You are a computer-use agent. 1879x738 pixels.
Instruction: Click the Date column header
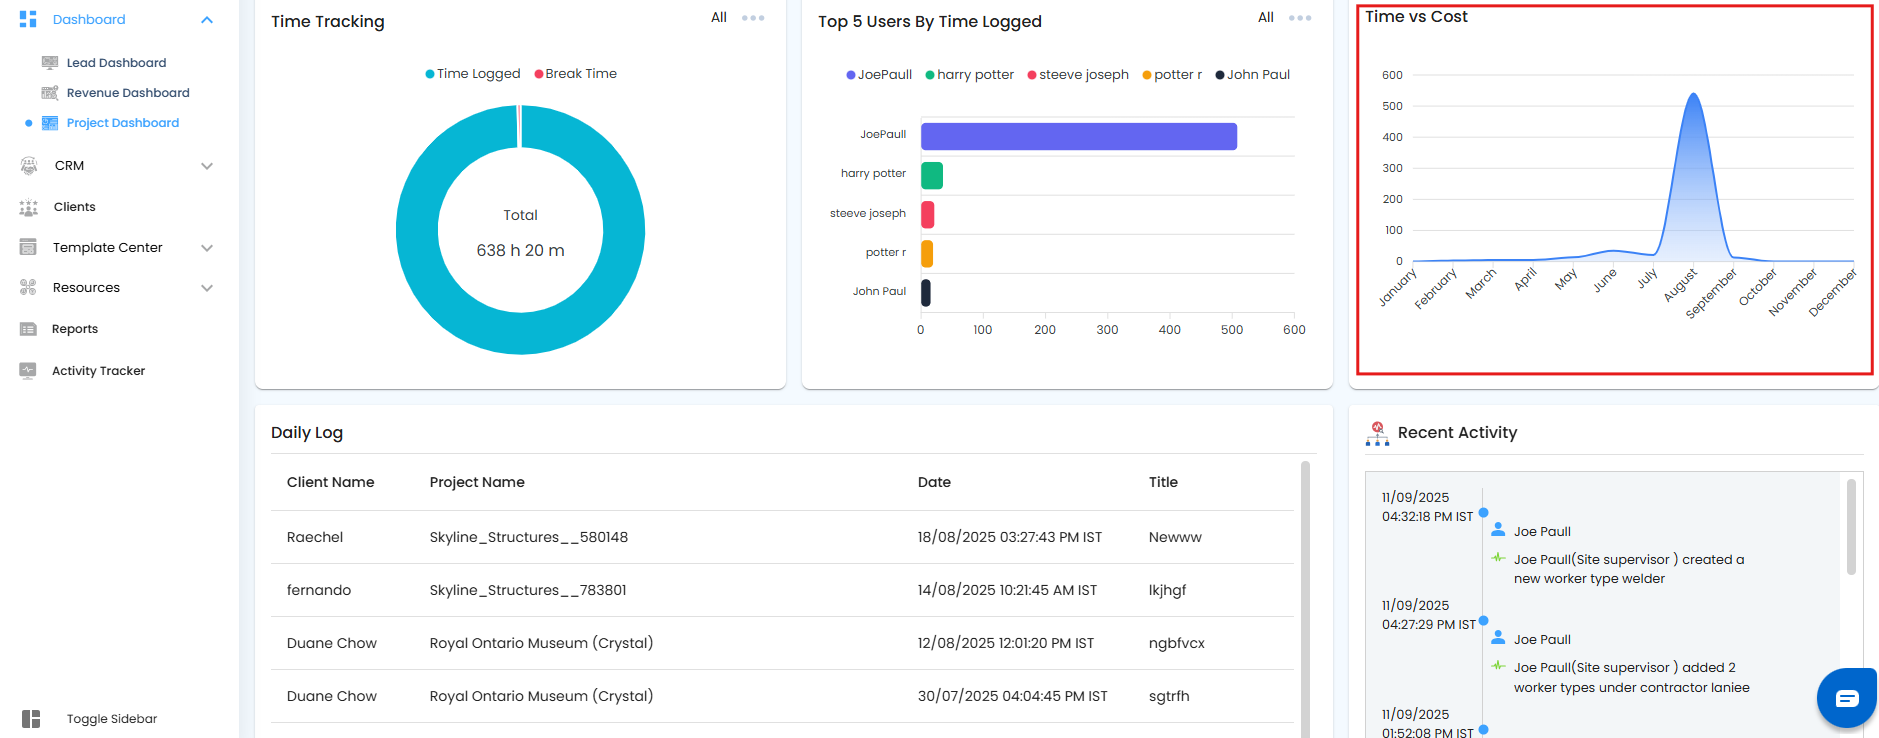934,482
